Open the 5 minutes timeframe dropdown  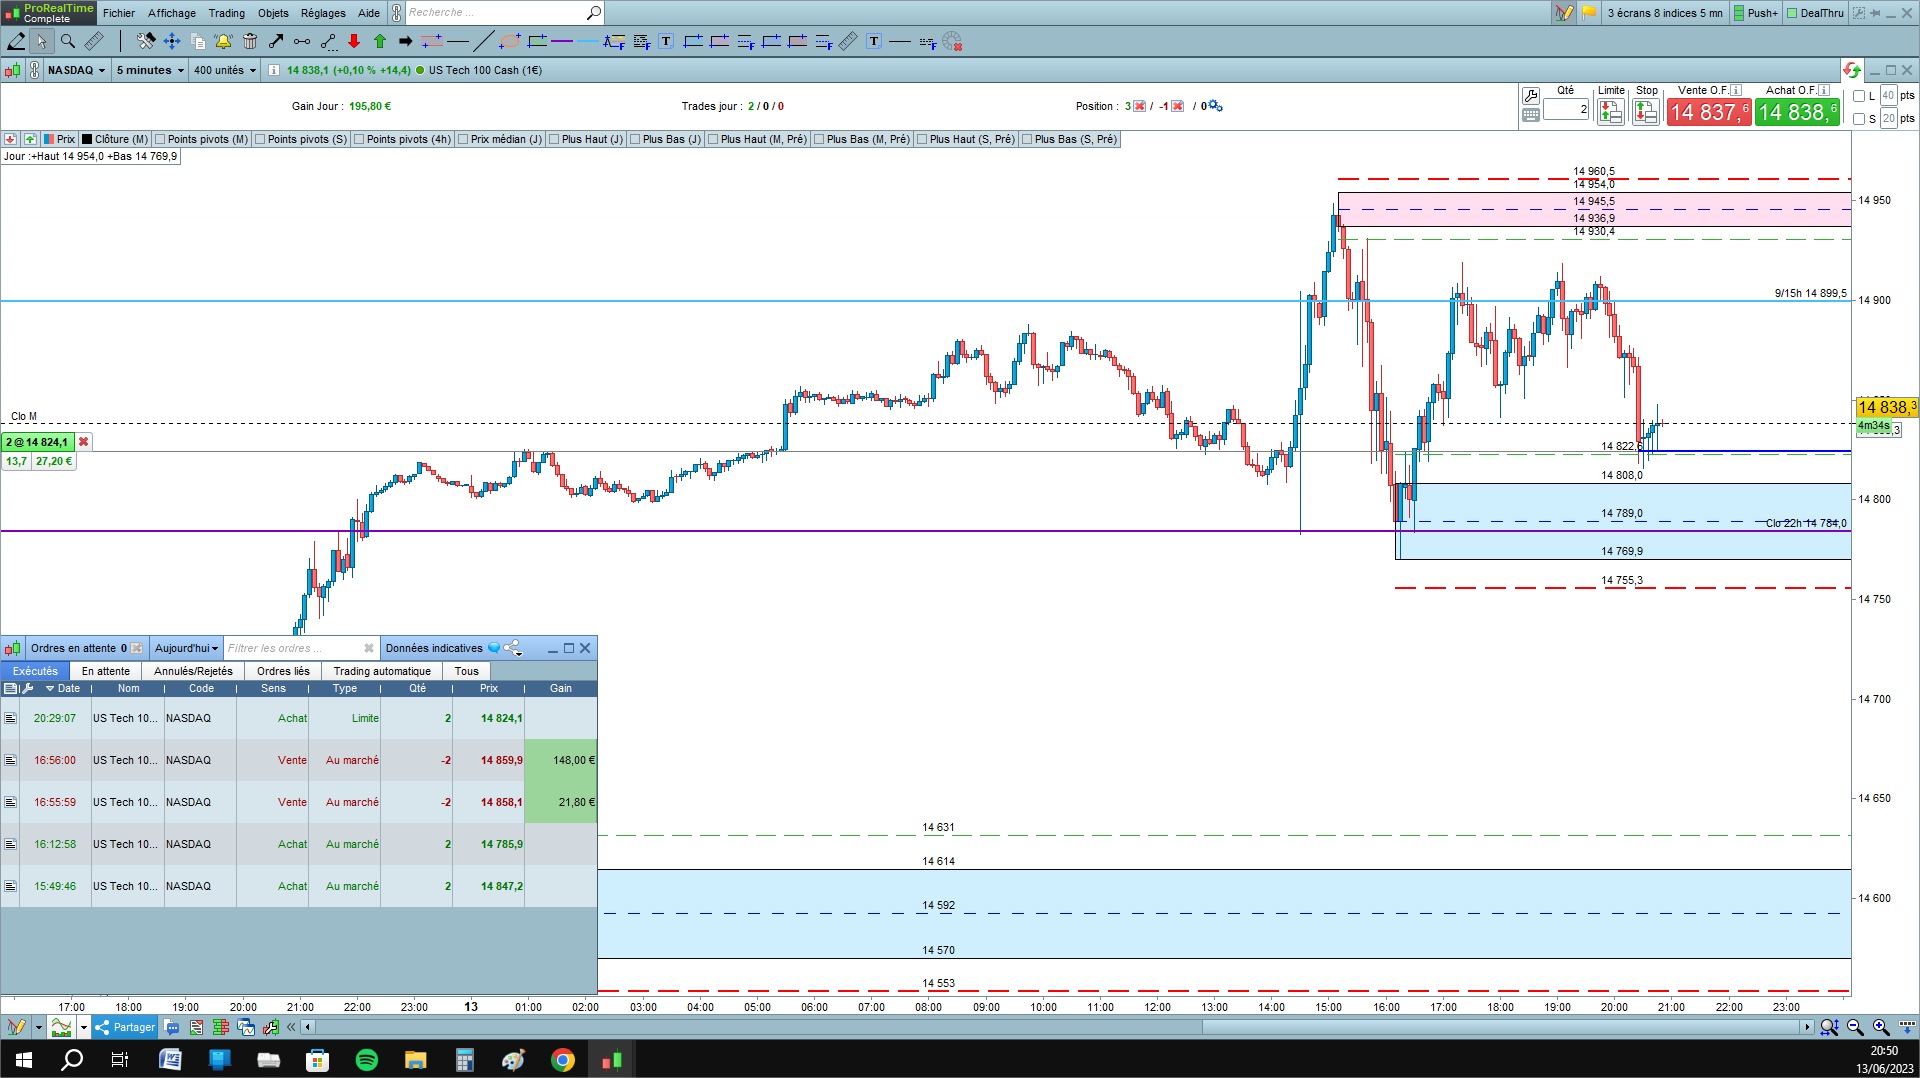pyautogui.click(x=150, y=70)
